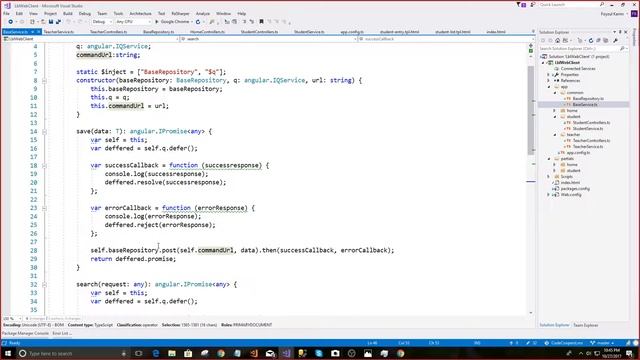Open Skype from the taskbar
This screenshot has height=360, width=640.
(x=319, y=353)
